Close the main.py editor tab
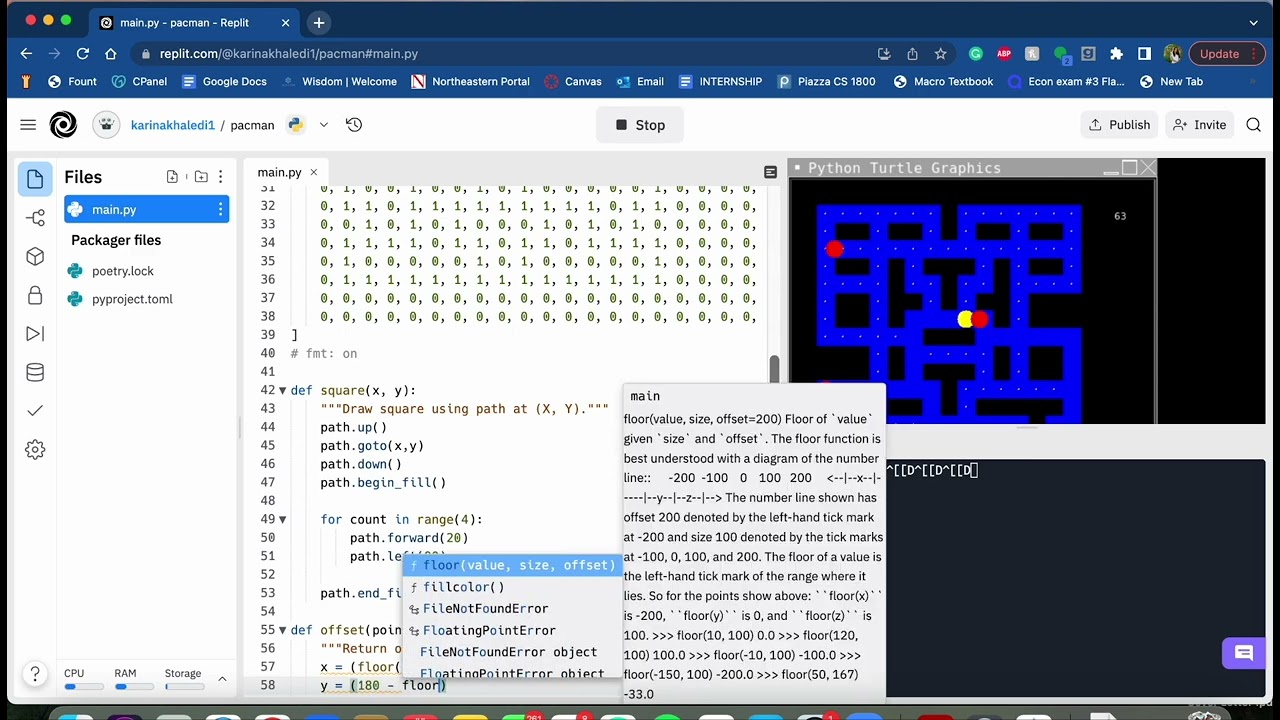The image size is (1280, 720). (x=313, y=172)
